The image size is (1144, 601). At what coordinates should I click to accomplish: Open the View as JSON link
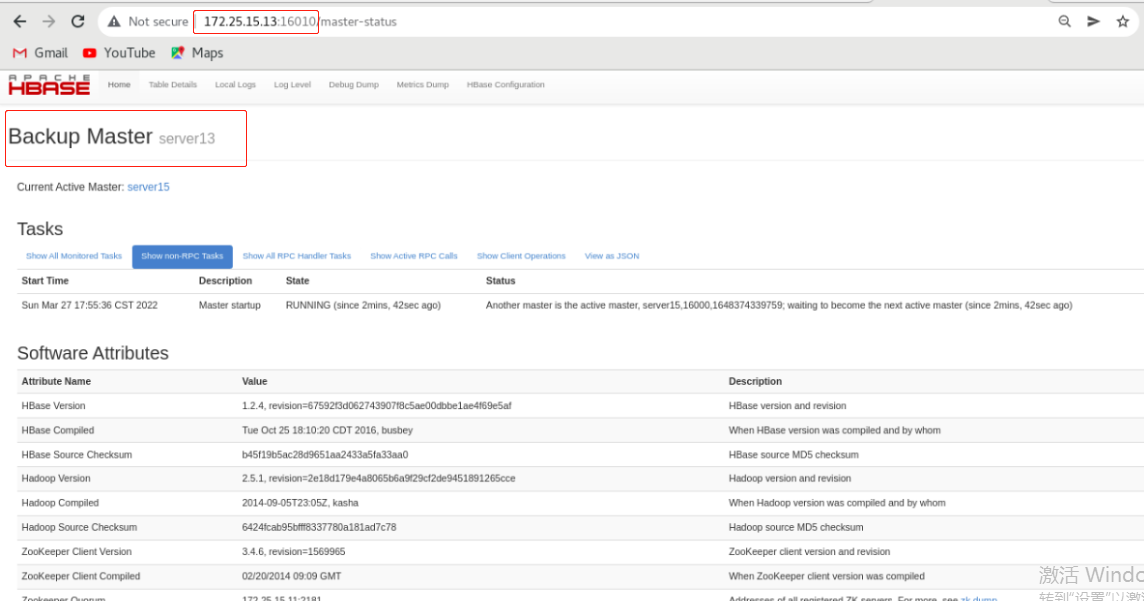point(612,256)
